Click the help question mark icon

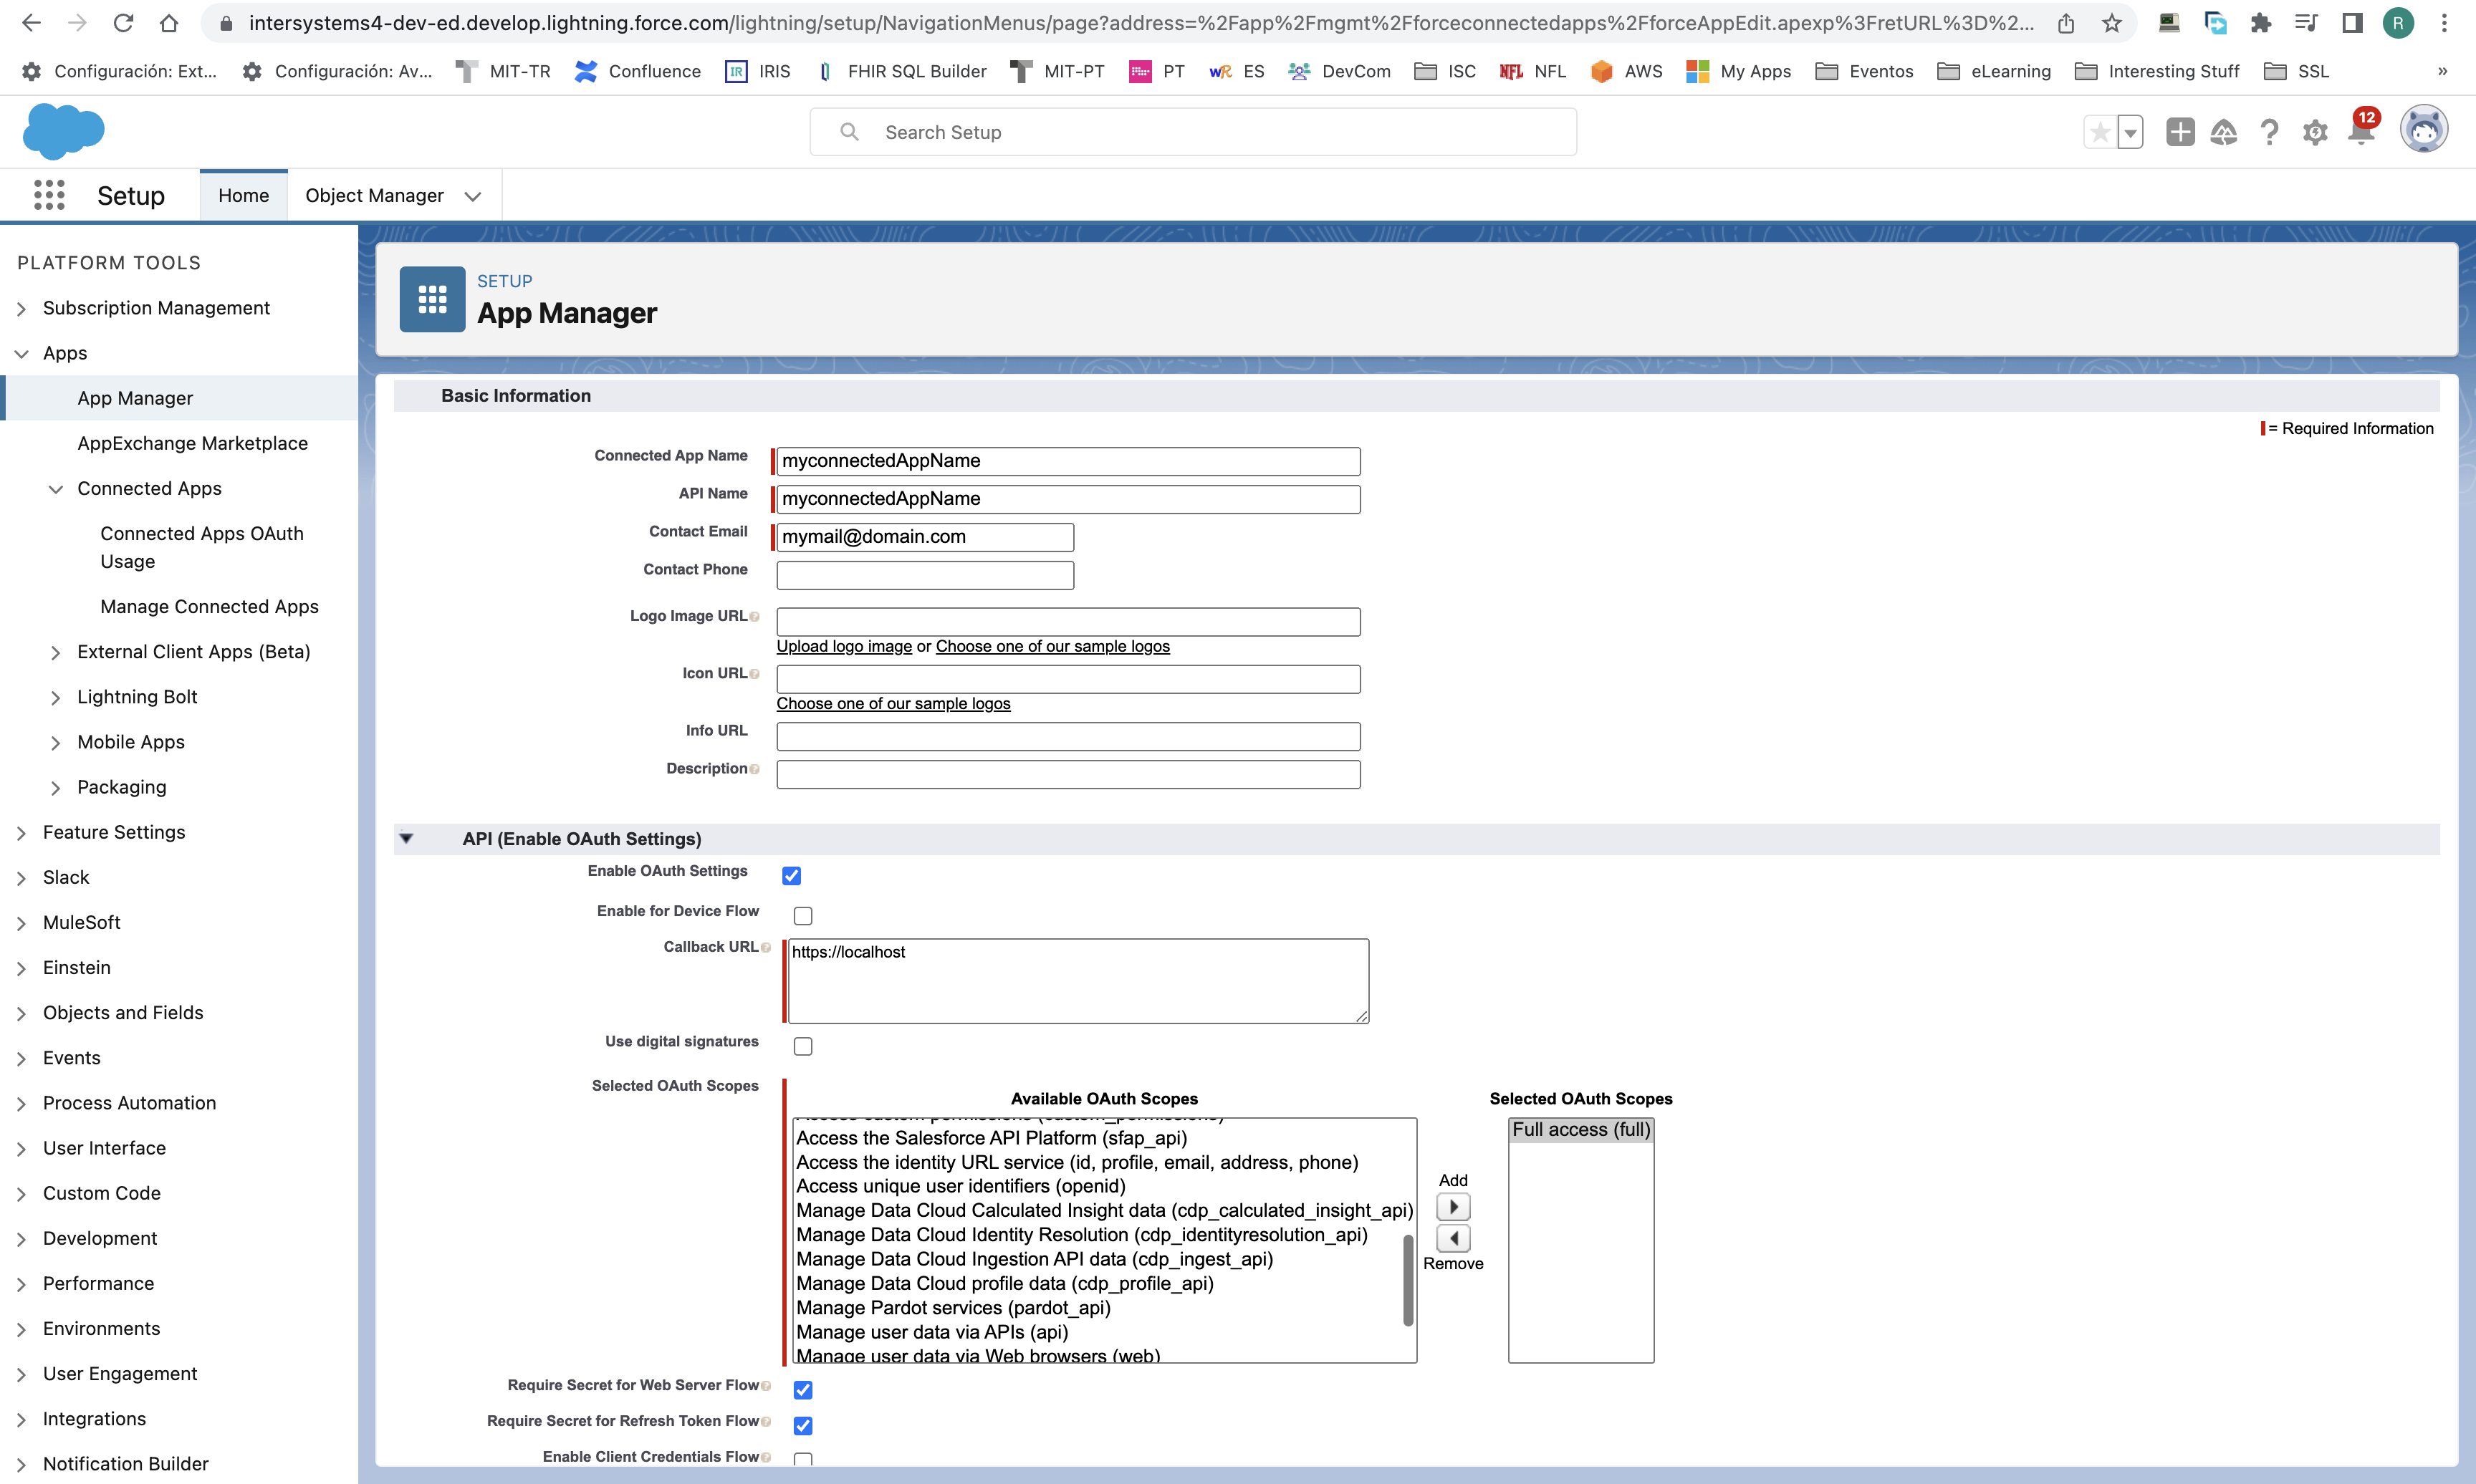[2269, 133]
